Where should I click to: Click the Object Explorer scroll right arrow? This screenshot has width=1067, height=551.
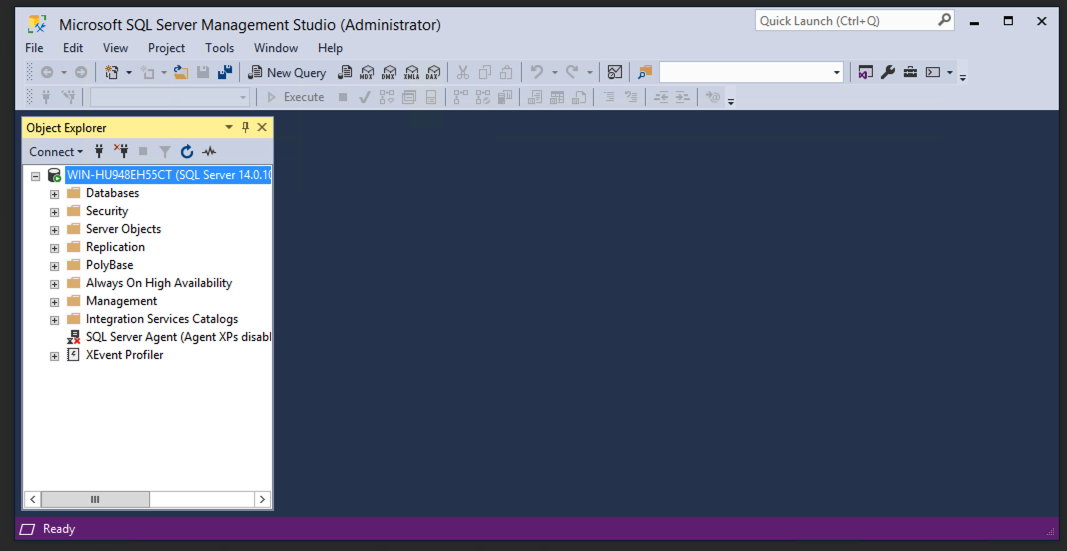(x=263, y=499)
